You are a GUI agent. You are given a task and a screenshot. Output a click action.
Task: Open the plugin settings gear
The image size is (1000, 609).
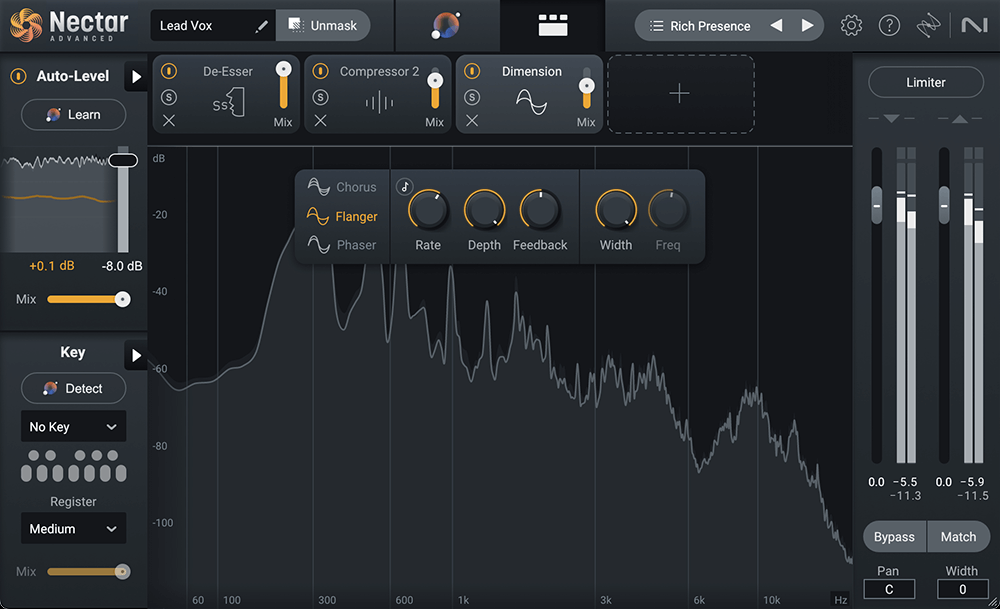(x=851, y=25)
